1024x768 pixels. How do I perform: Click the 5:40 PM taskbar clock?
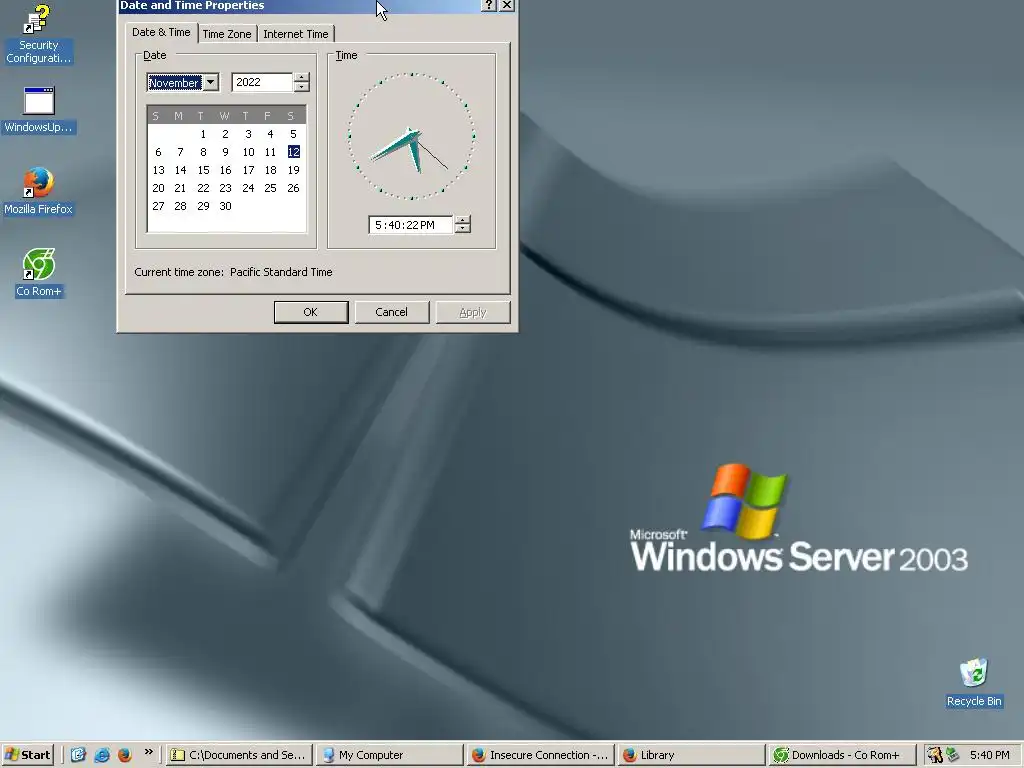[x=989, y=755]
